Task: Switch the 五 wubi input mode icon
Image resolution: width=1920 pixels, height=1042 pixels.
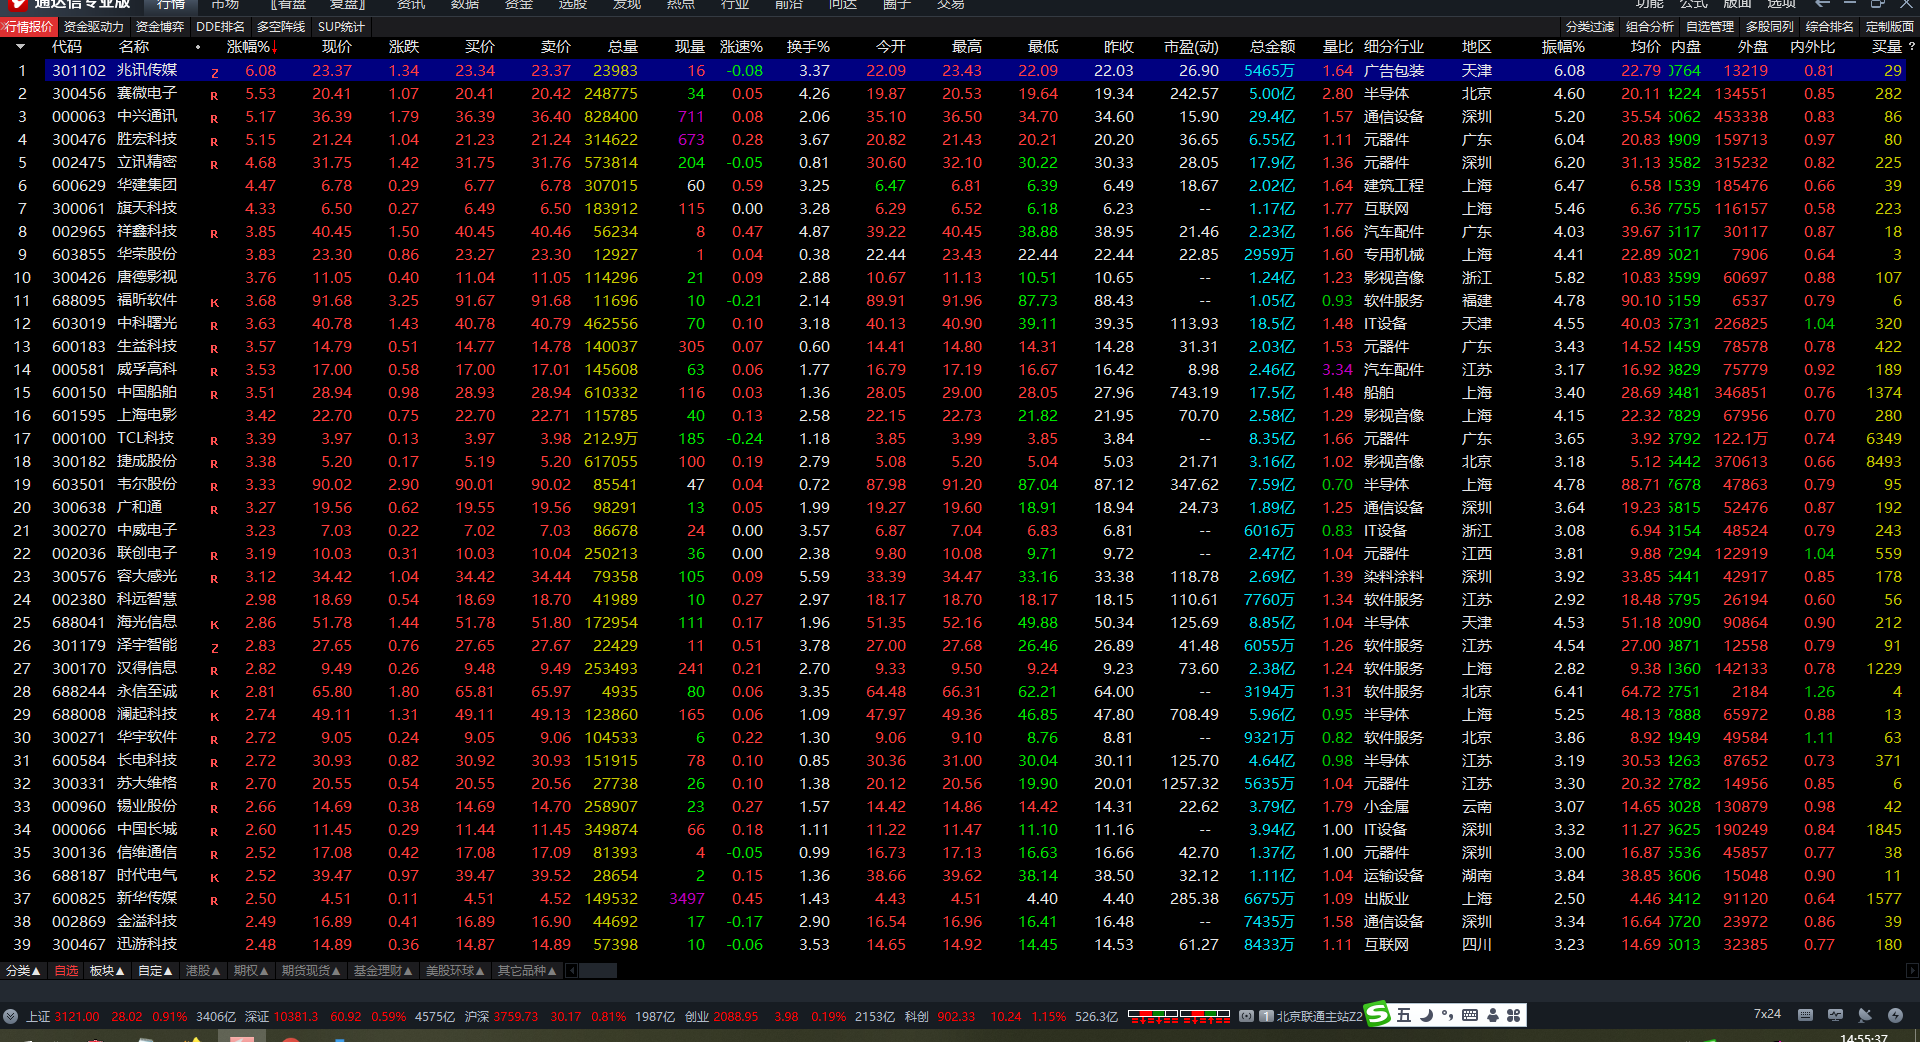Action: (x=1404, y=1015)
